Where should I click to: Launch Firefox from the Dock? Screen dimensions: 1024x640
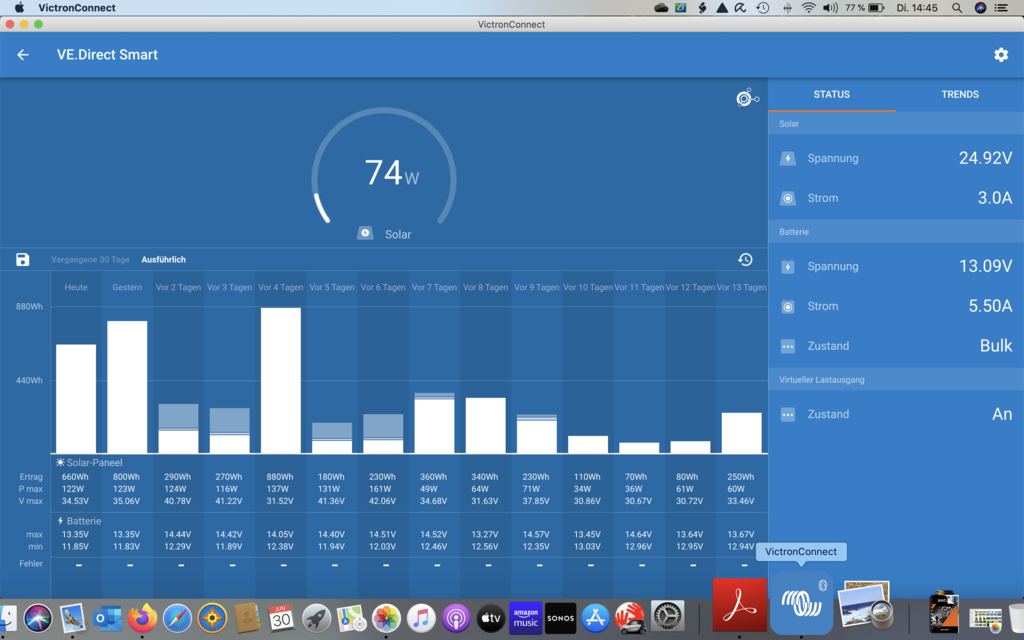pyautogui.click(x=142, y=618)
